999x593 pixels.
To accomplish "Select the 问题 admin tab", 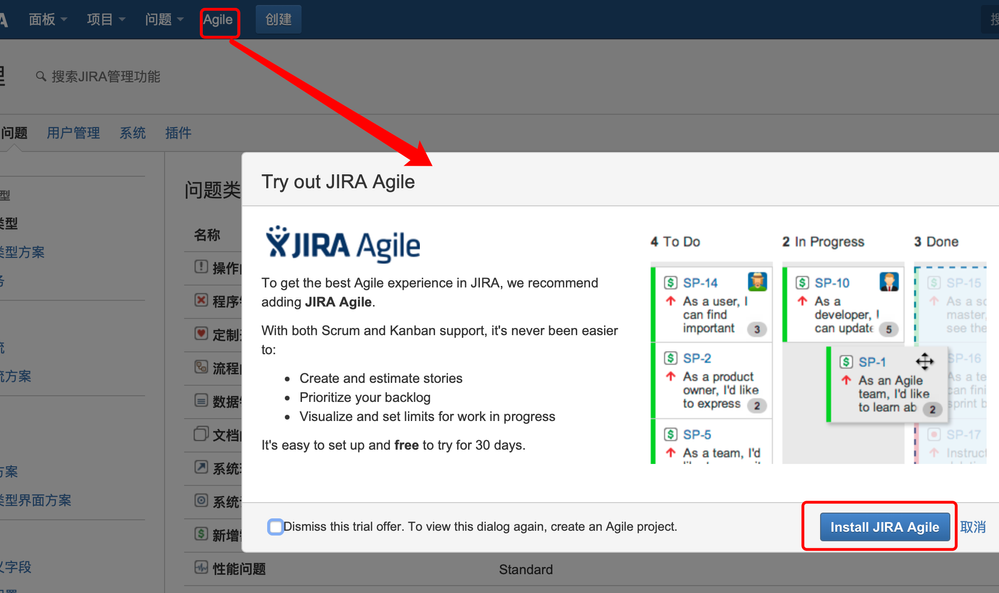I will coord(14,132).
